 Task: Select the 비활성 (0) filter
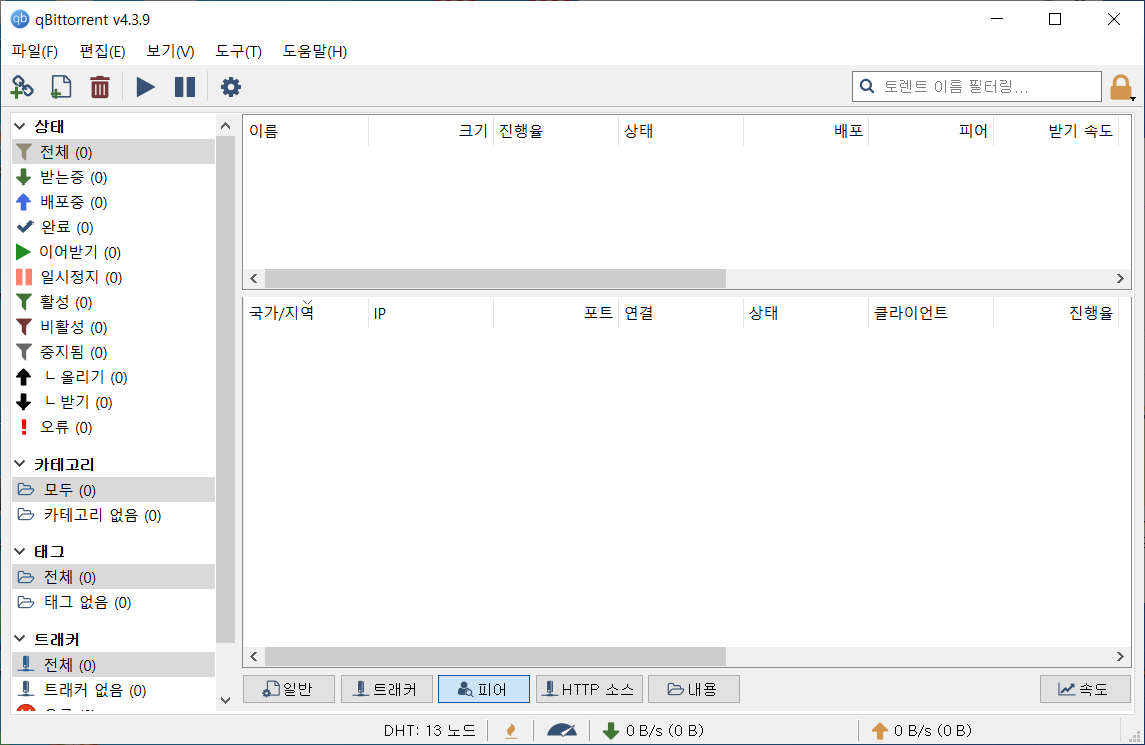[113, 326]
